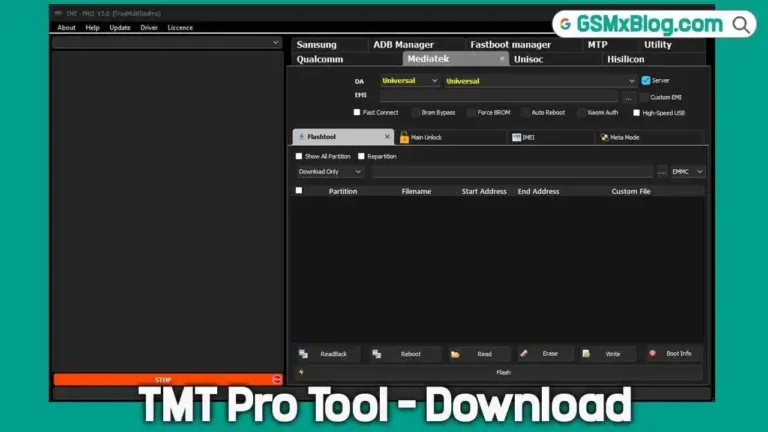Open the Help menu
Viewport: 768px width, 432px height.
tap(92, 28)
